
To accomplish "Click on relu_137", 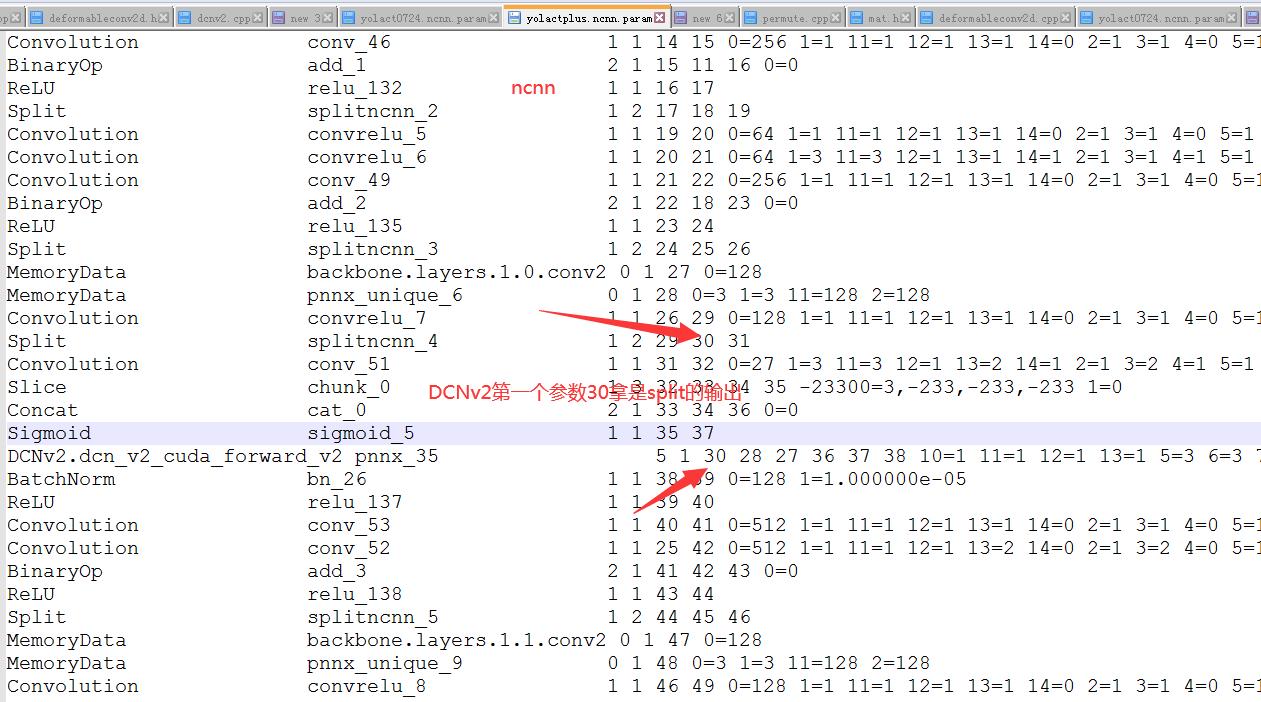I will click(x=355, y=502).
